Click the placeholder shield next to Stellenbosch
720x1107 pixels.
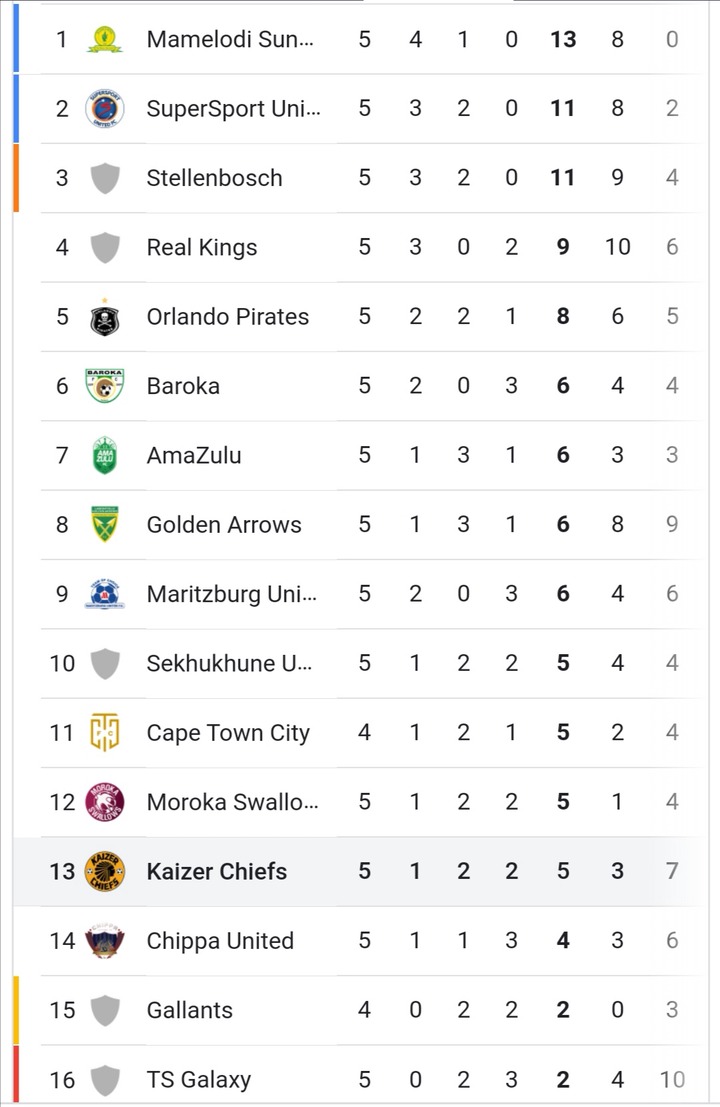coord(105,178)
